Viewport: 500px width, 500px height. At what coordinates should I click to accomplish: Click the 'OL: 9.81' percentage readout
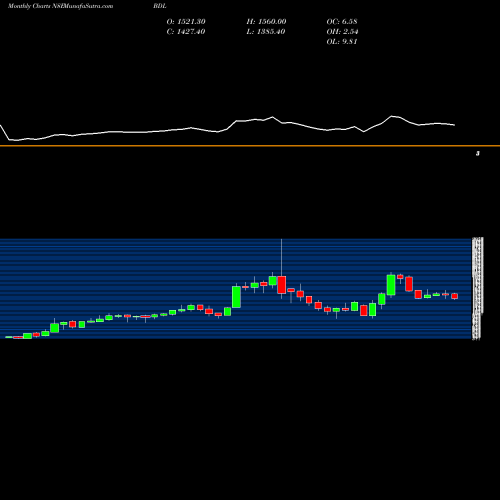pyautogui.click(x=342, y=42)
